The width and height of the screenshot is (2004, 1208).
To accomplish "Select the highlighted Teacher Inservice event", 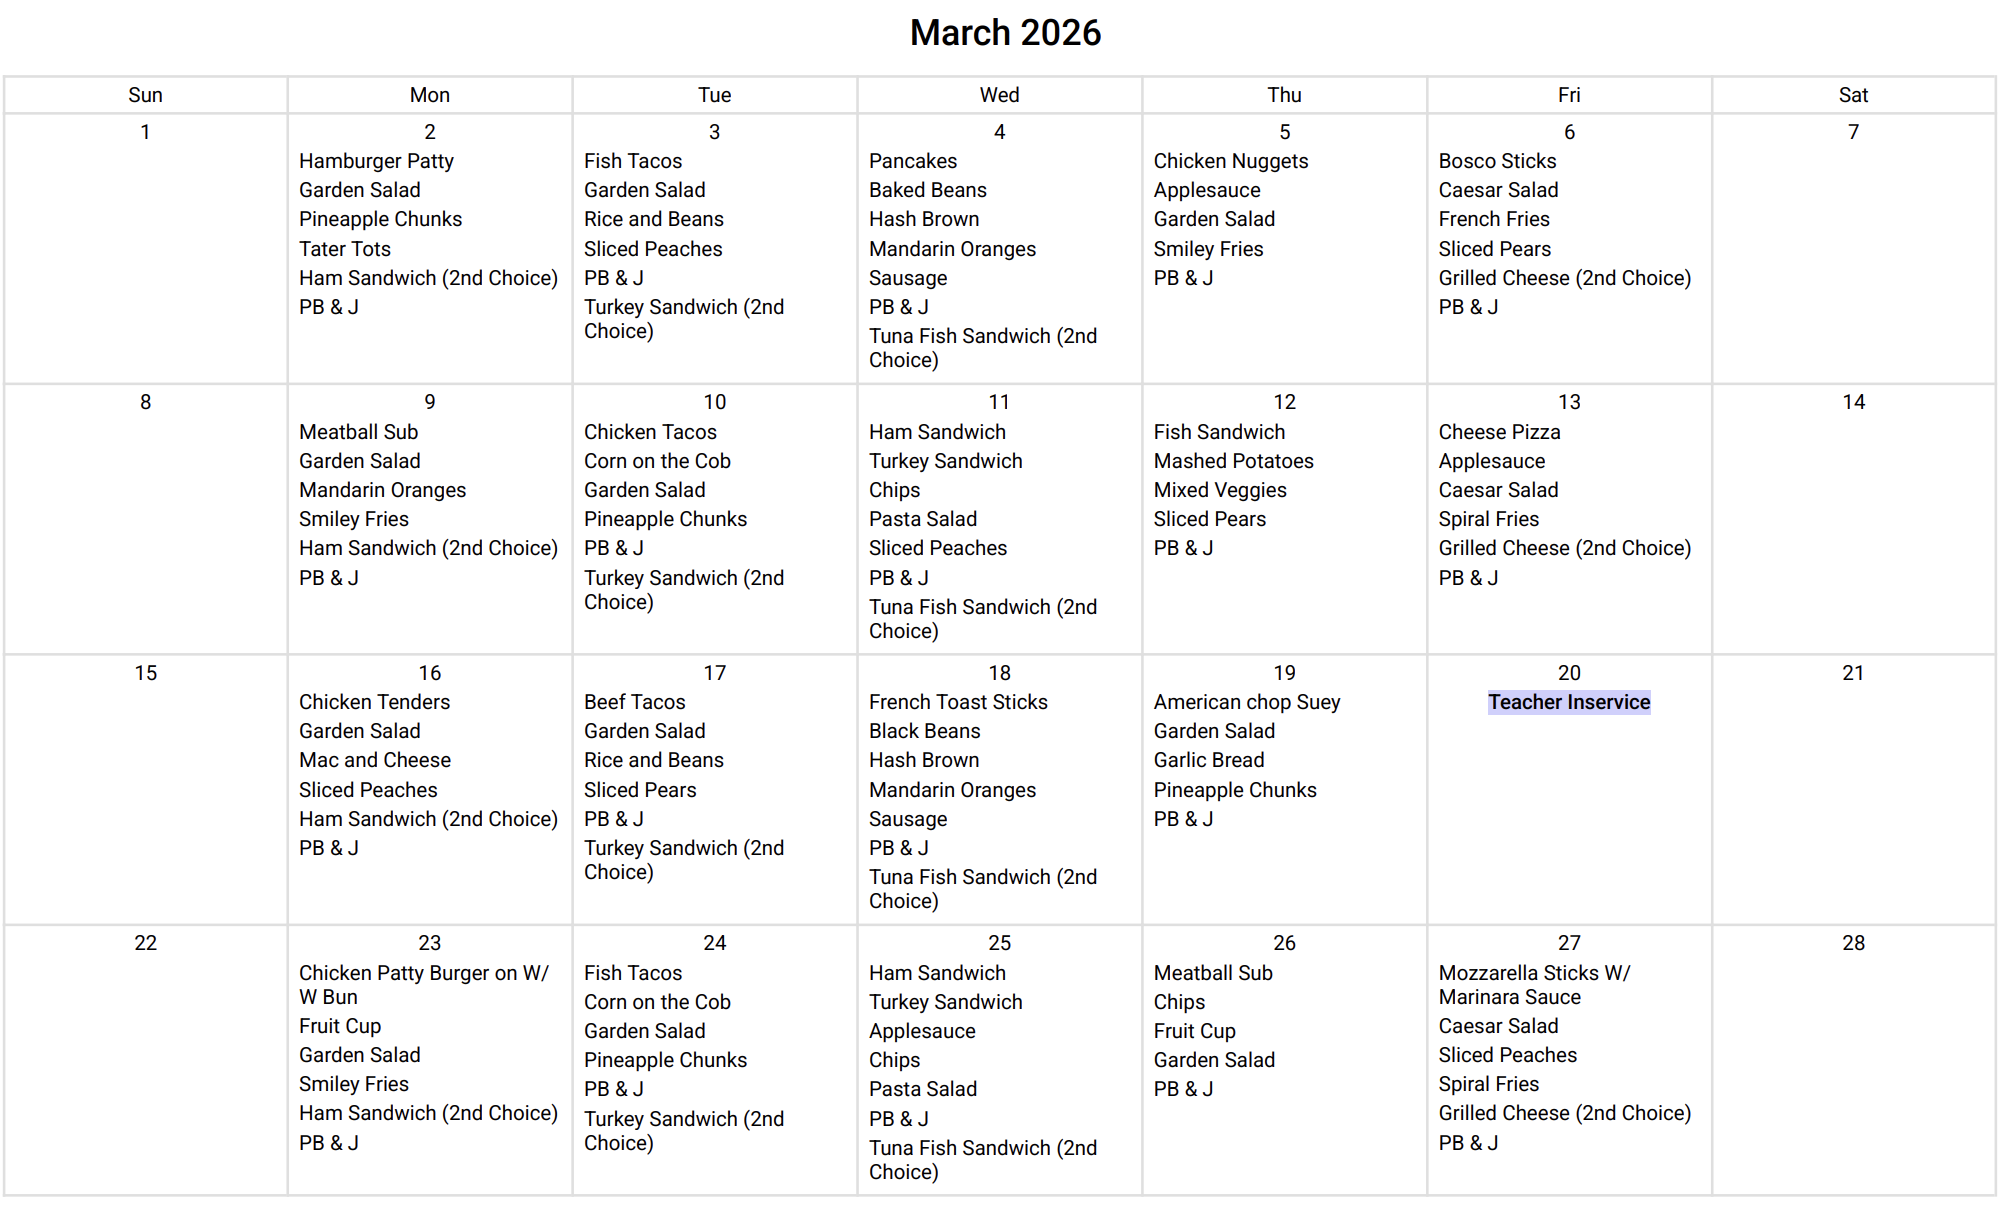I will pos(1568,702).
